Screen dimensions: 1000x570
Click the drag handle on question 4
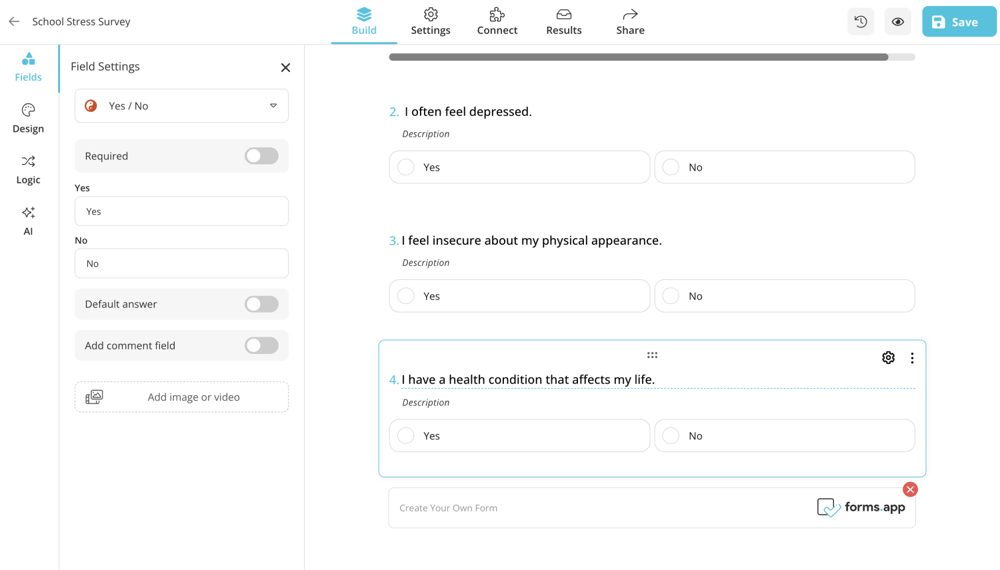point(652,355)
